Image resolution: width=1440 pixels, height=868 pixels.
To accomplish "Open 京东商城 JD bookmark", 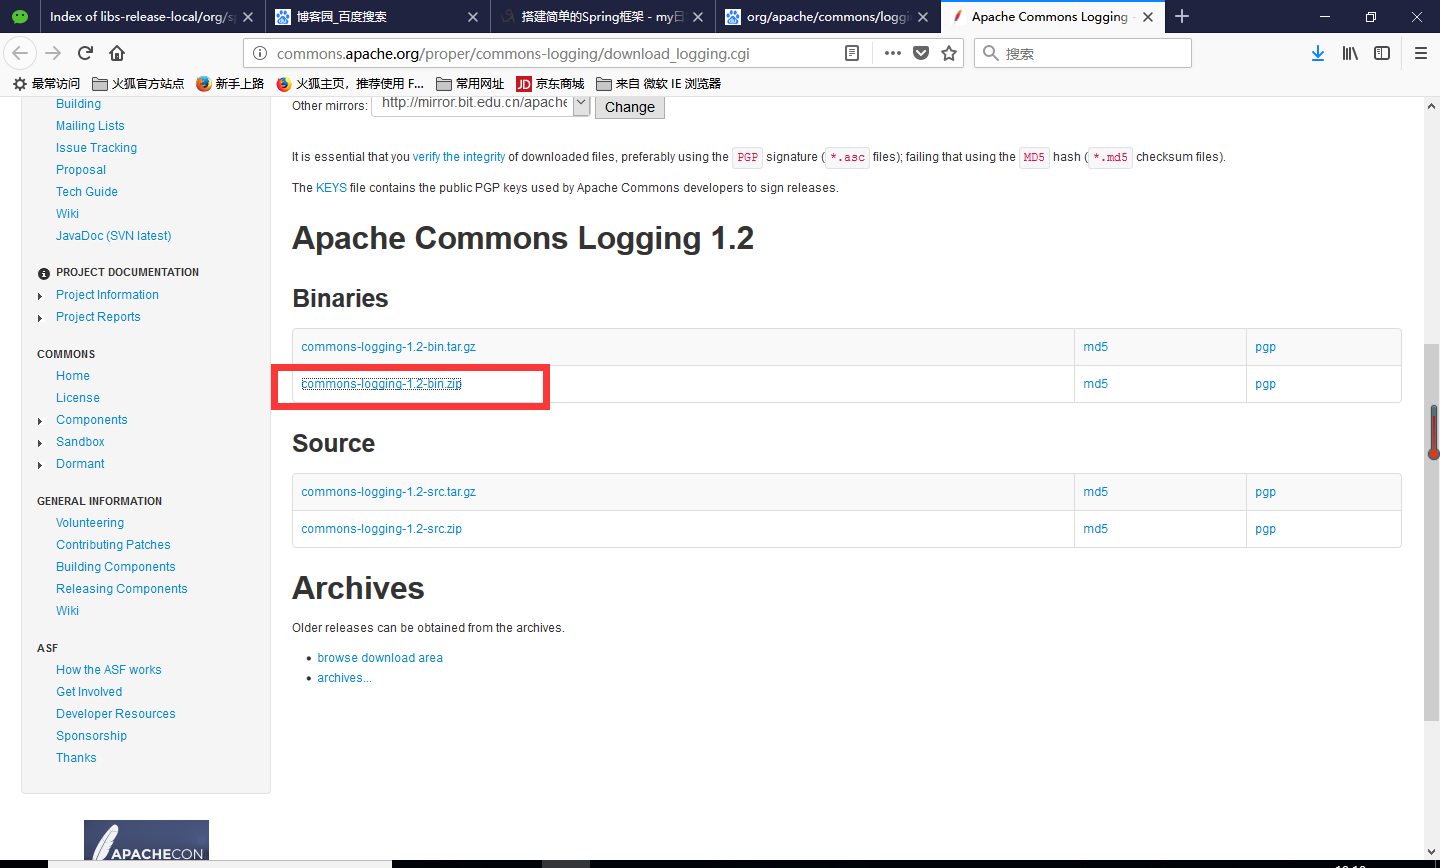I will (550, 83).
